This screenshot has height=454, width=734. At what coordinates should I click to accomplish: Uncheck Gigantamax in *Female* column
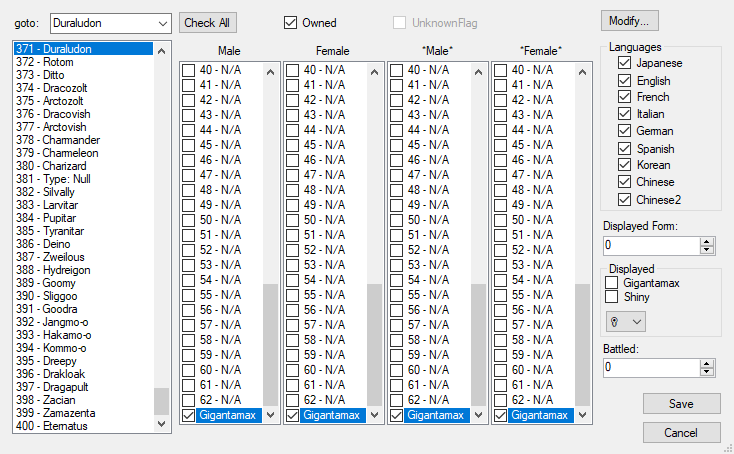500,415
